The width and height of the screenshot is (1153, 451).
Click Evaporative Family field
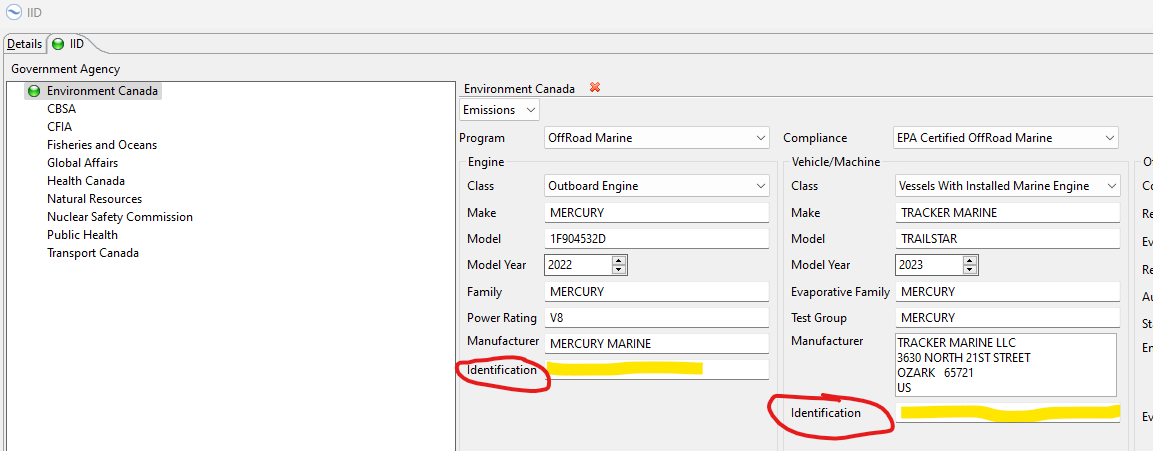1007,291
